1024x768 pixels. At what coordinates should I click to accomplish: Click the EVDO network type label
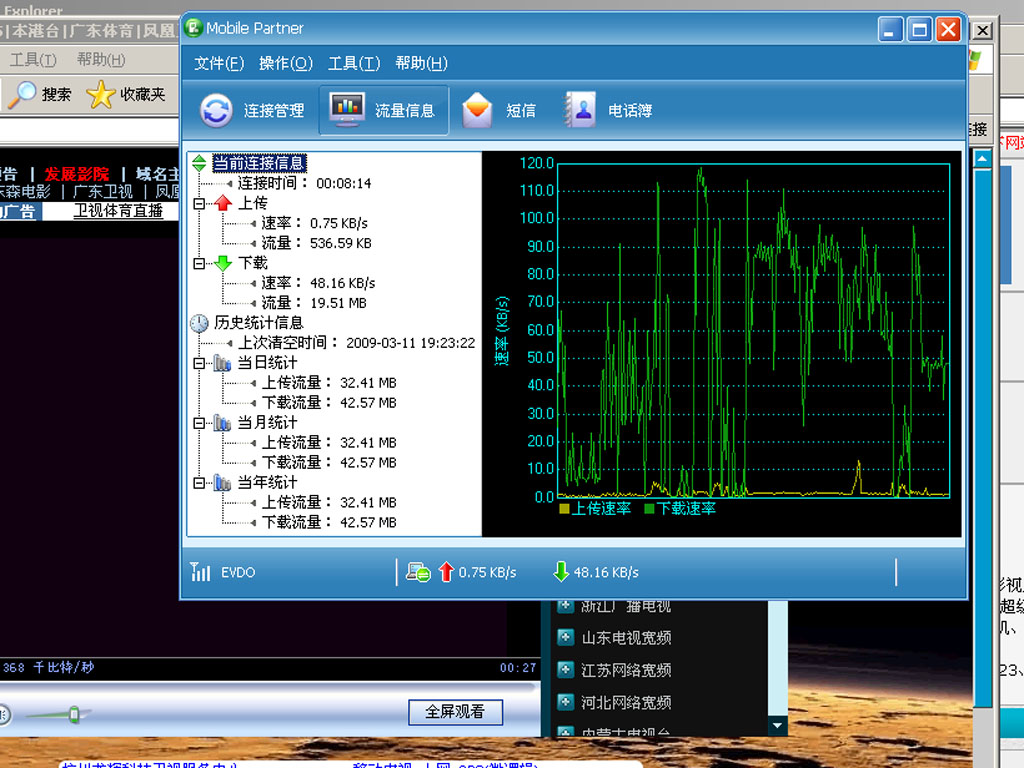(238, 573)
